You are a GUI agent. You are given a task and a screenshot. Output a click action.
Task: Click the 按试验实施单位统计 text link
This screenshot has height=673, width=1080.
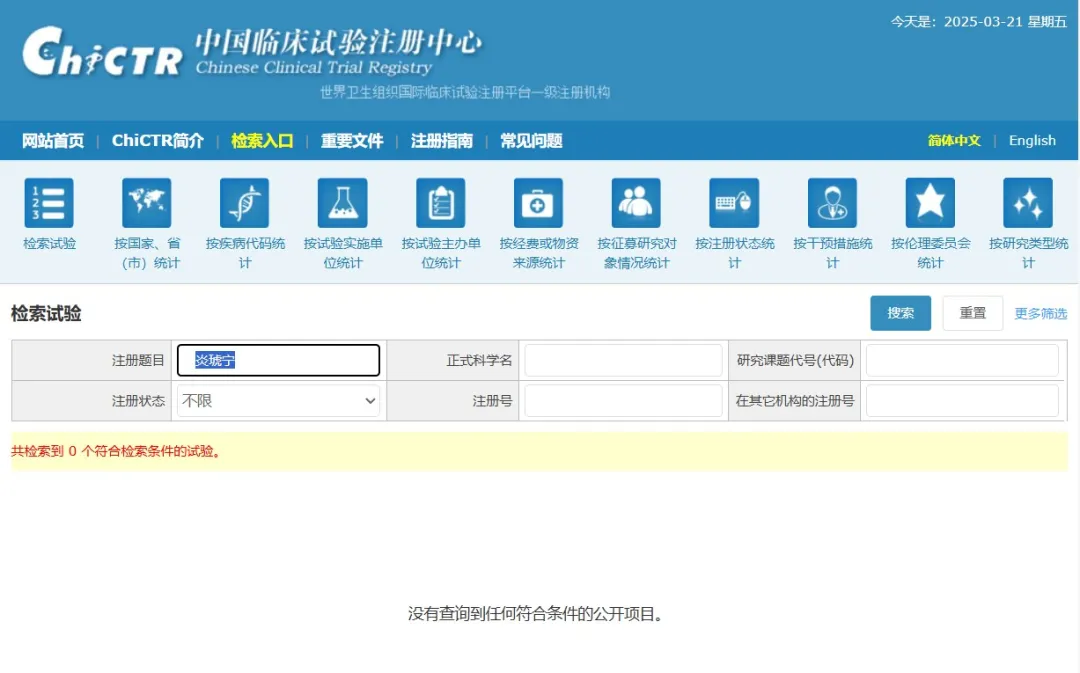pyautogui.click(x=342, y=253)
